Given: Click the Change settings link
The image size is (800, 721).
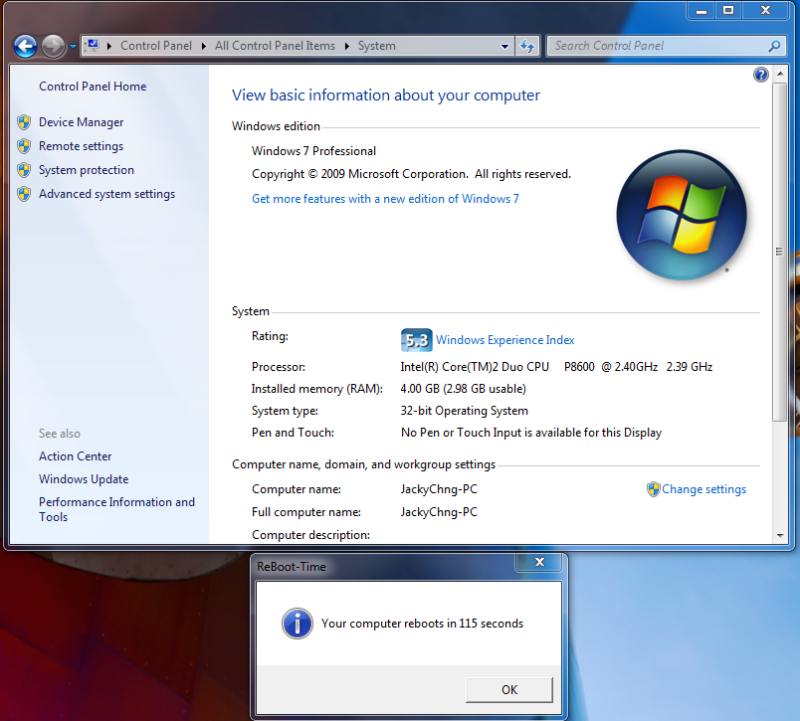Looking at the screenshot, I should click(703, 490).
